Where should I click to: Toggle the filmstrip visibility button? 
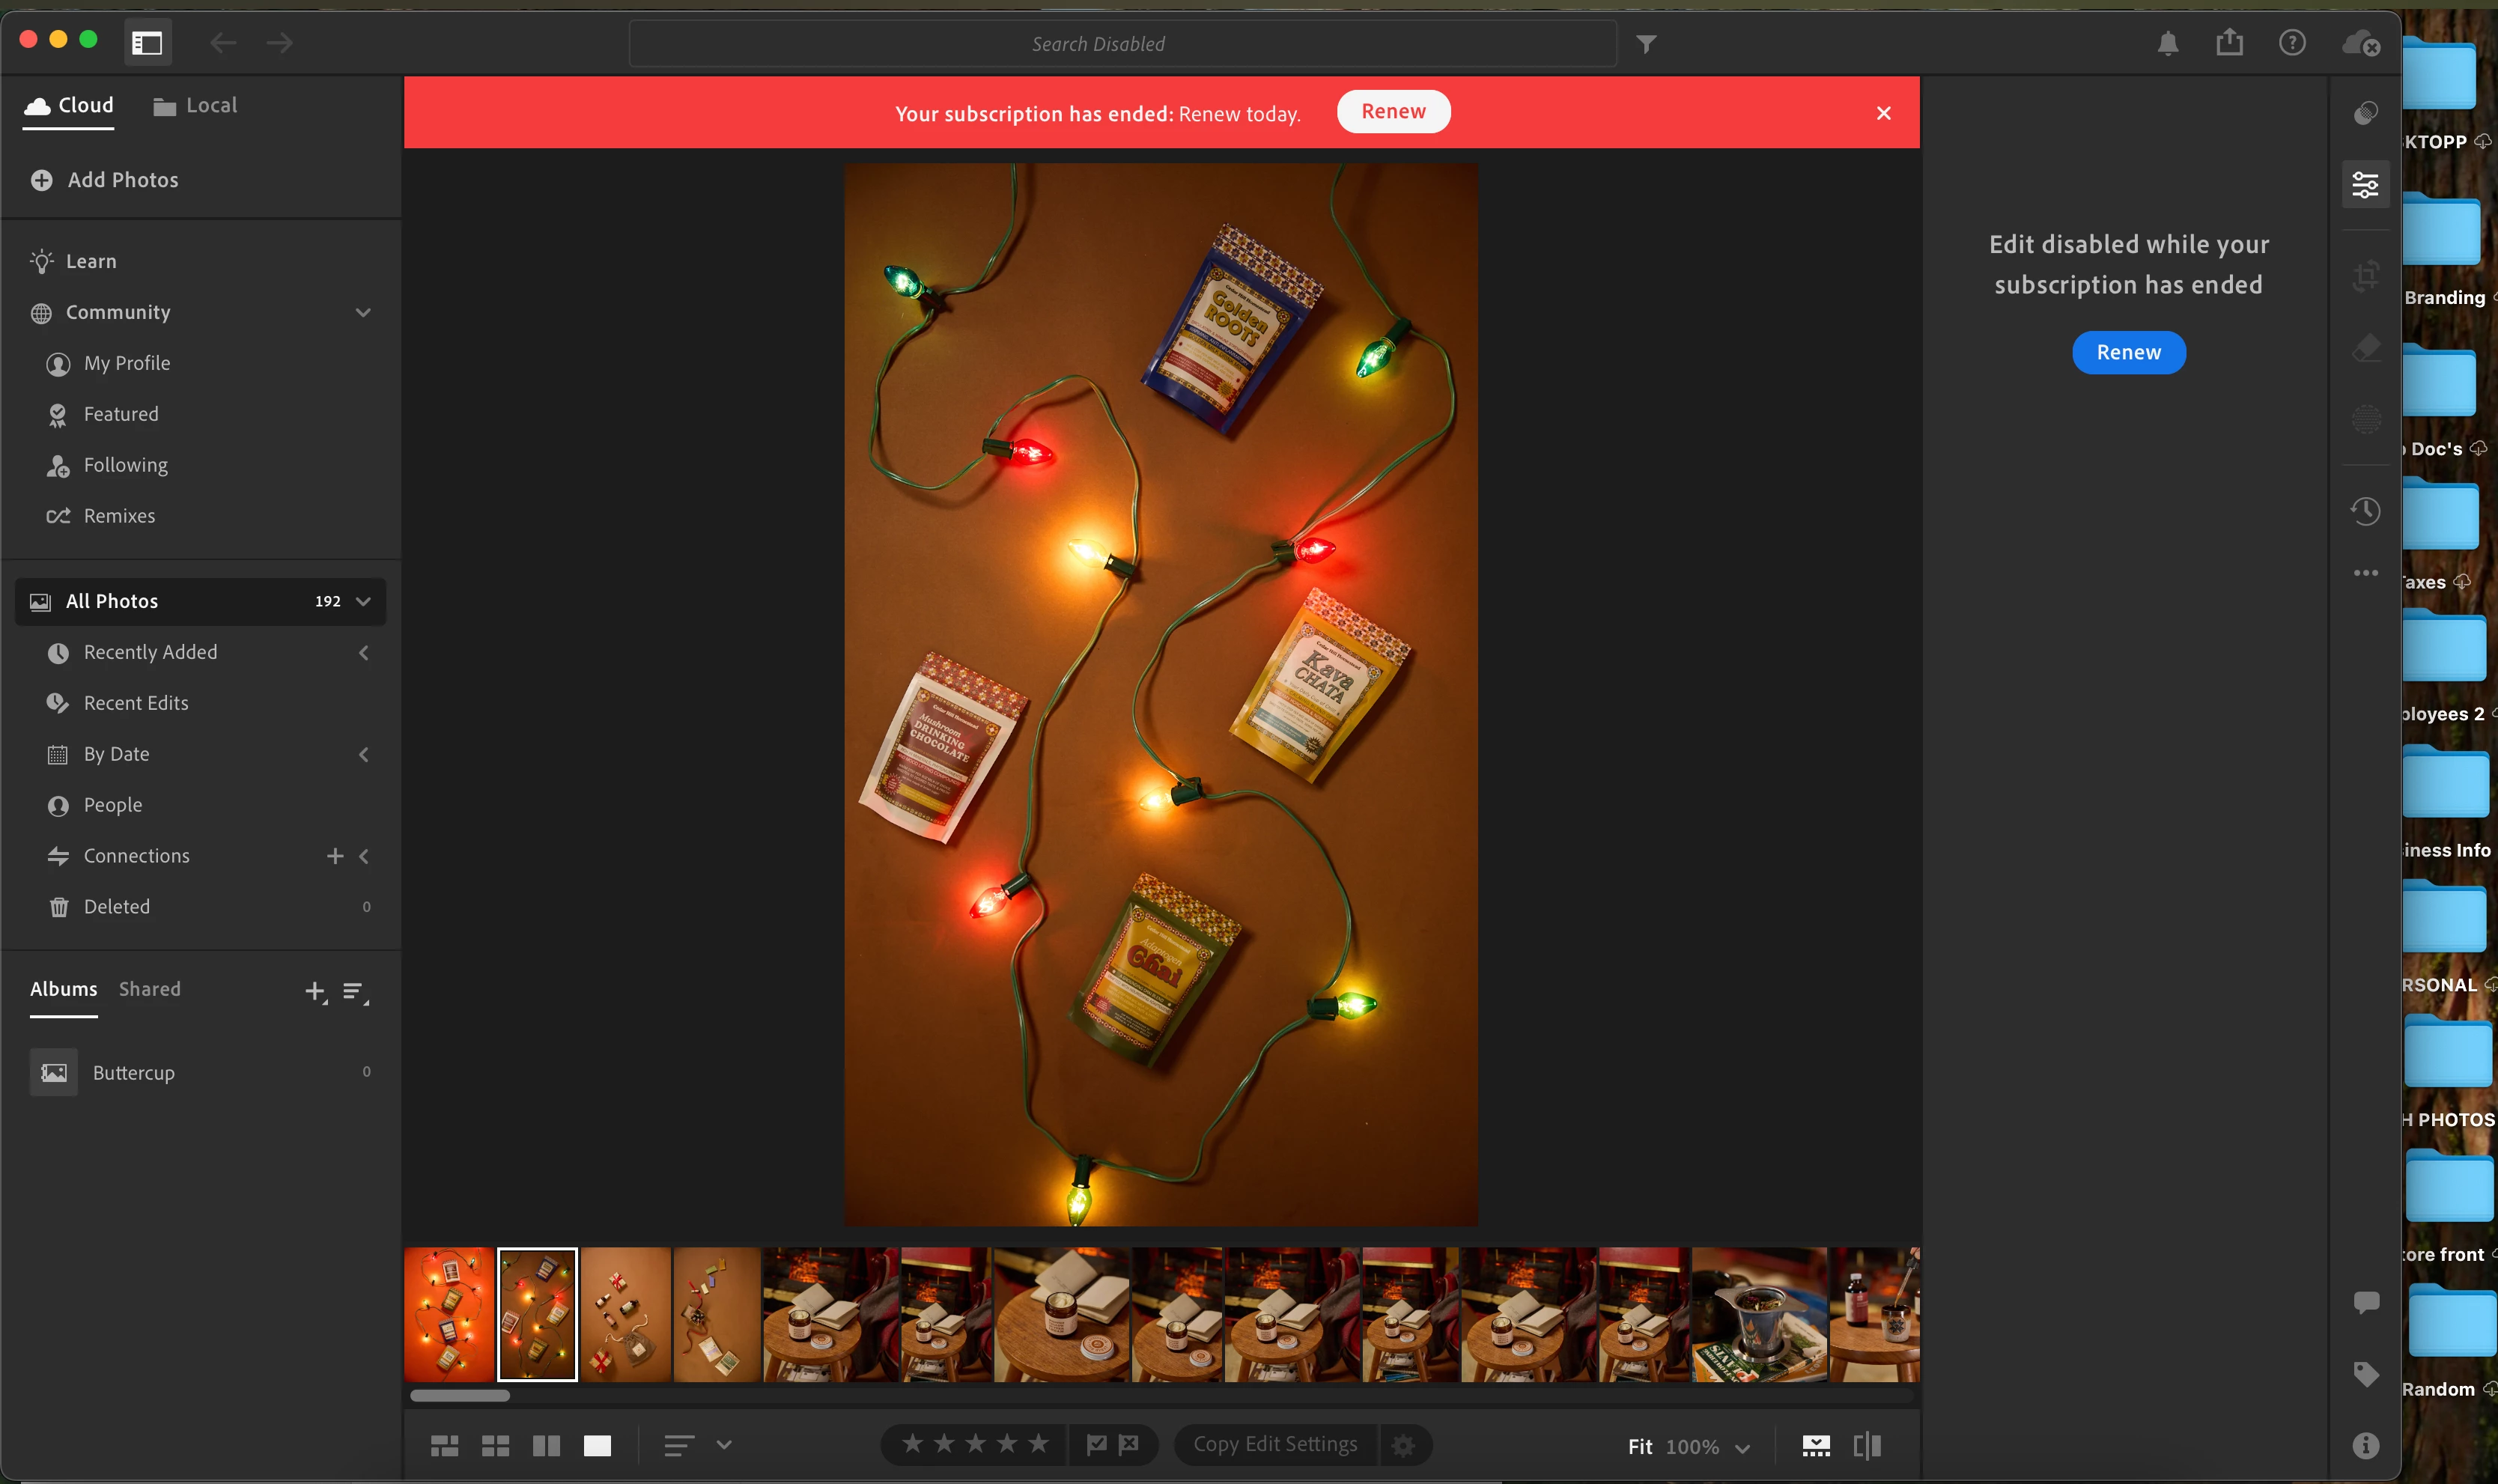click(1816, 1446)
